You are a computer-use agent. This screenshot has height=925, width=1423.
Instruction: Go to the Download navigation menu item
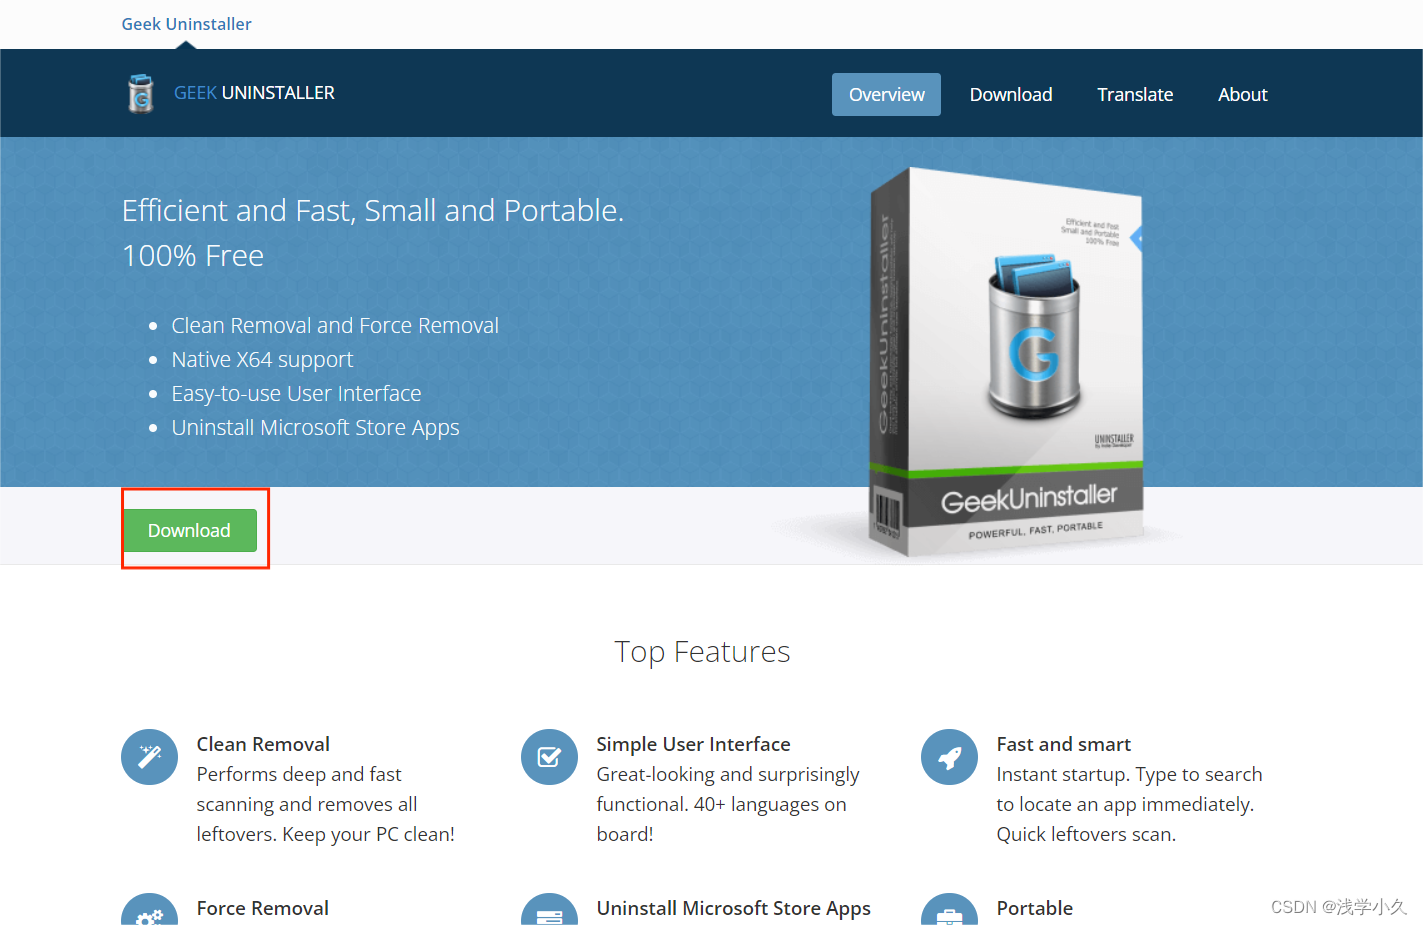[1011, 94]
